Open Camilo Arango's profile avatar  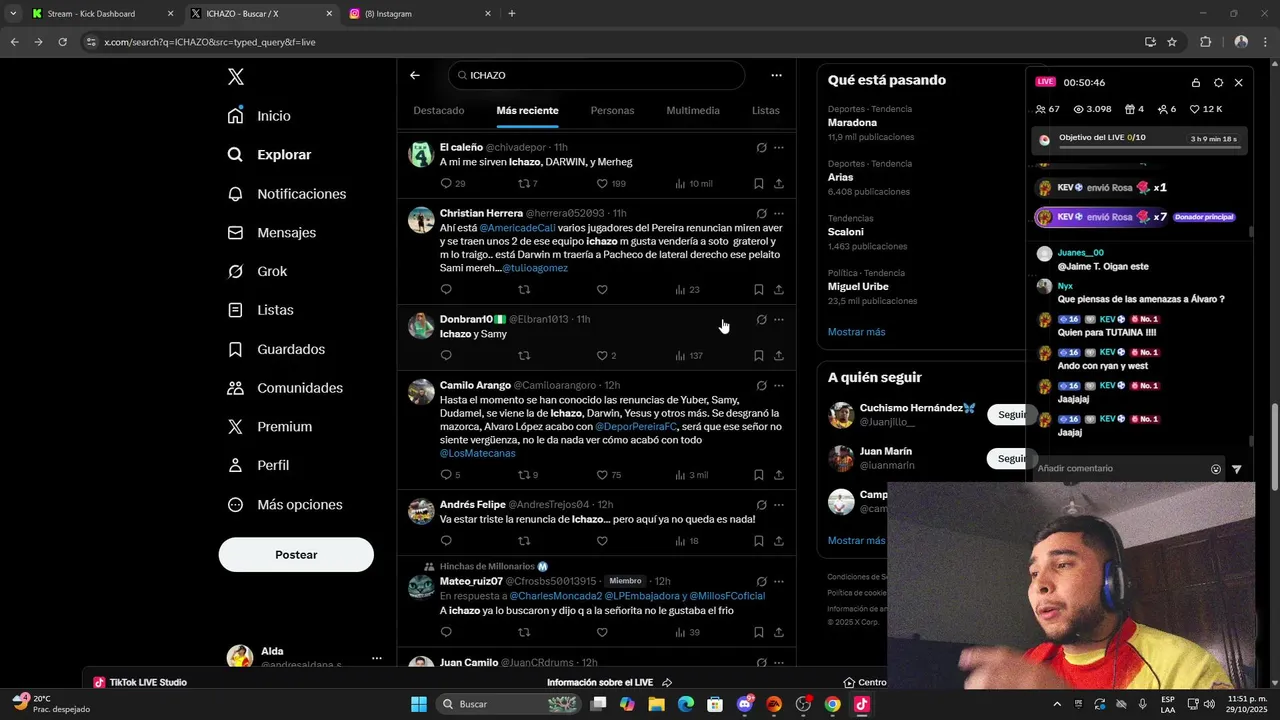[421, 392]
